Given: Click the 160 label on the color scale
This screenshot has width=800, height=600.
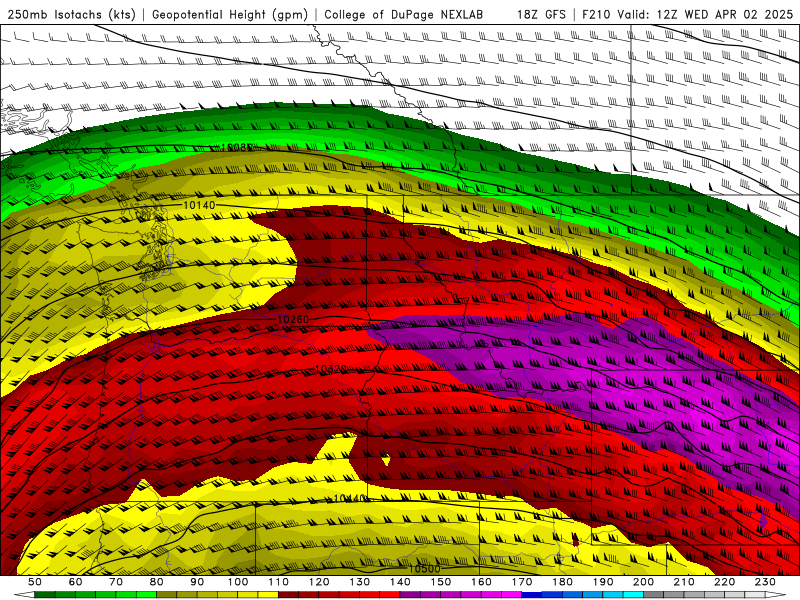Looking at the screenshot, I should coord(481,582).
